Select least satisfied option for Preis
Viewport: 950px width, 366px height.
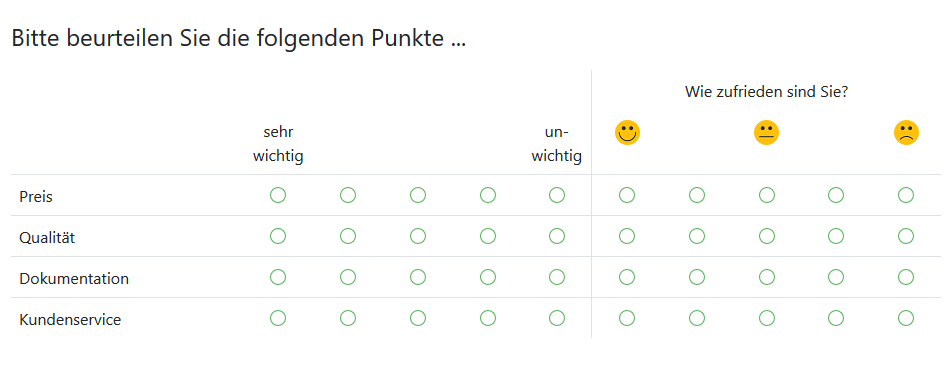906,195
